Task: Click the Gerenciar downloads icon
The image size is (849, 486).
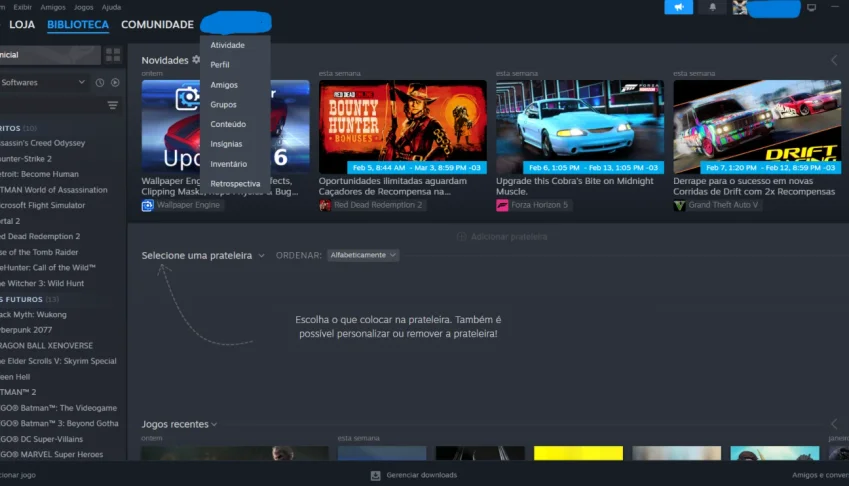Action: tap(375, 475)
